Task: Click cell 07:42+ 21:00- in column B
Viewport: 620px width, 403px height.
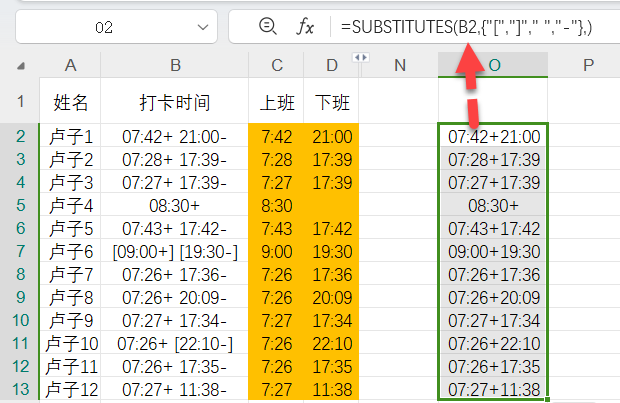Action: point(175,136)
